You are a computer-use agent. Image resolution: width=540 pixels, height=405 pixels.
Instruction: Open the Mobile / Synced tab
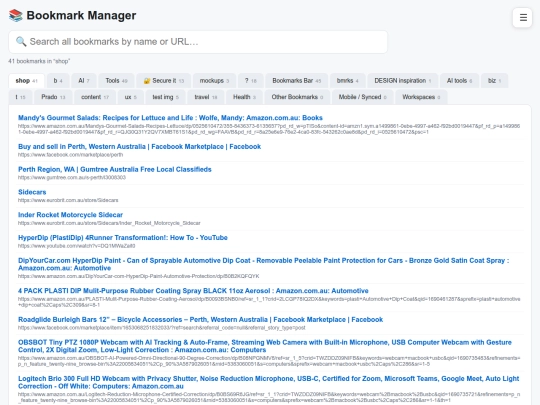coord(362,97)
